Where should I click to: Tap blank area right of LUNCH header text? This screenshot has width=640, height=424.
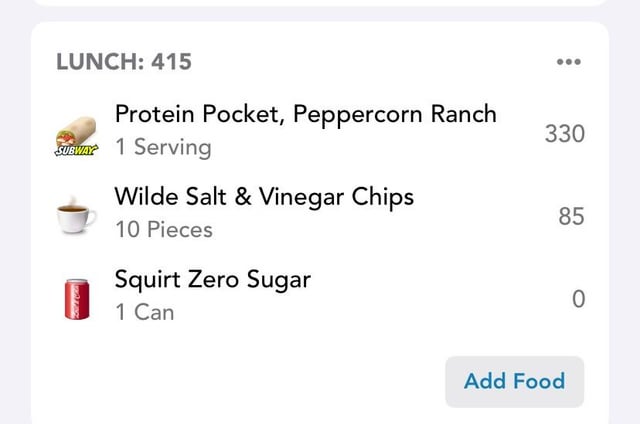[x=370, y=62]
